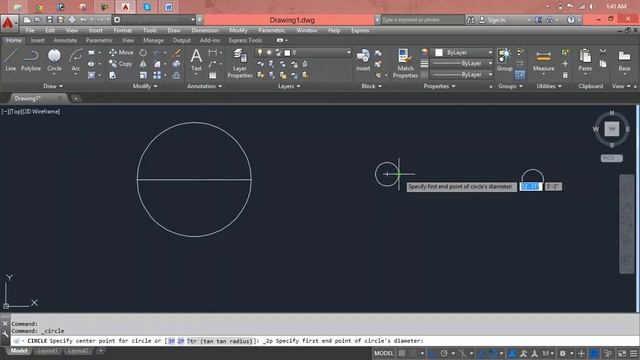
Task: Open the Dimension menu
Action: [x=205, y=31]
